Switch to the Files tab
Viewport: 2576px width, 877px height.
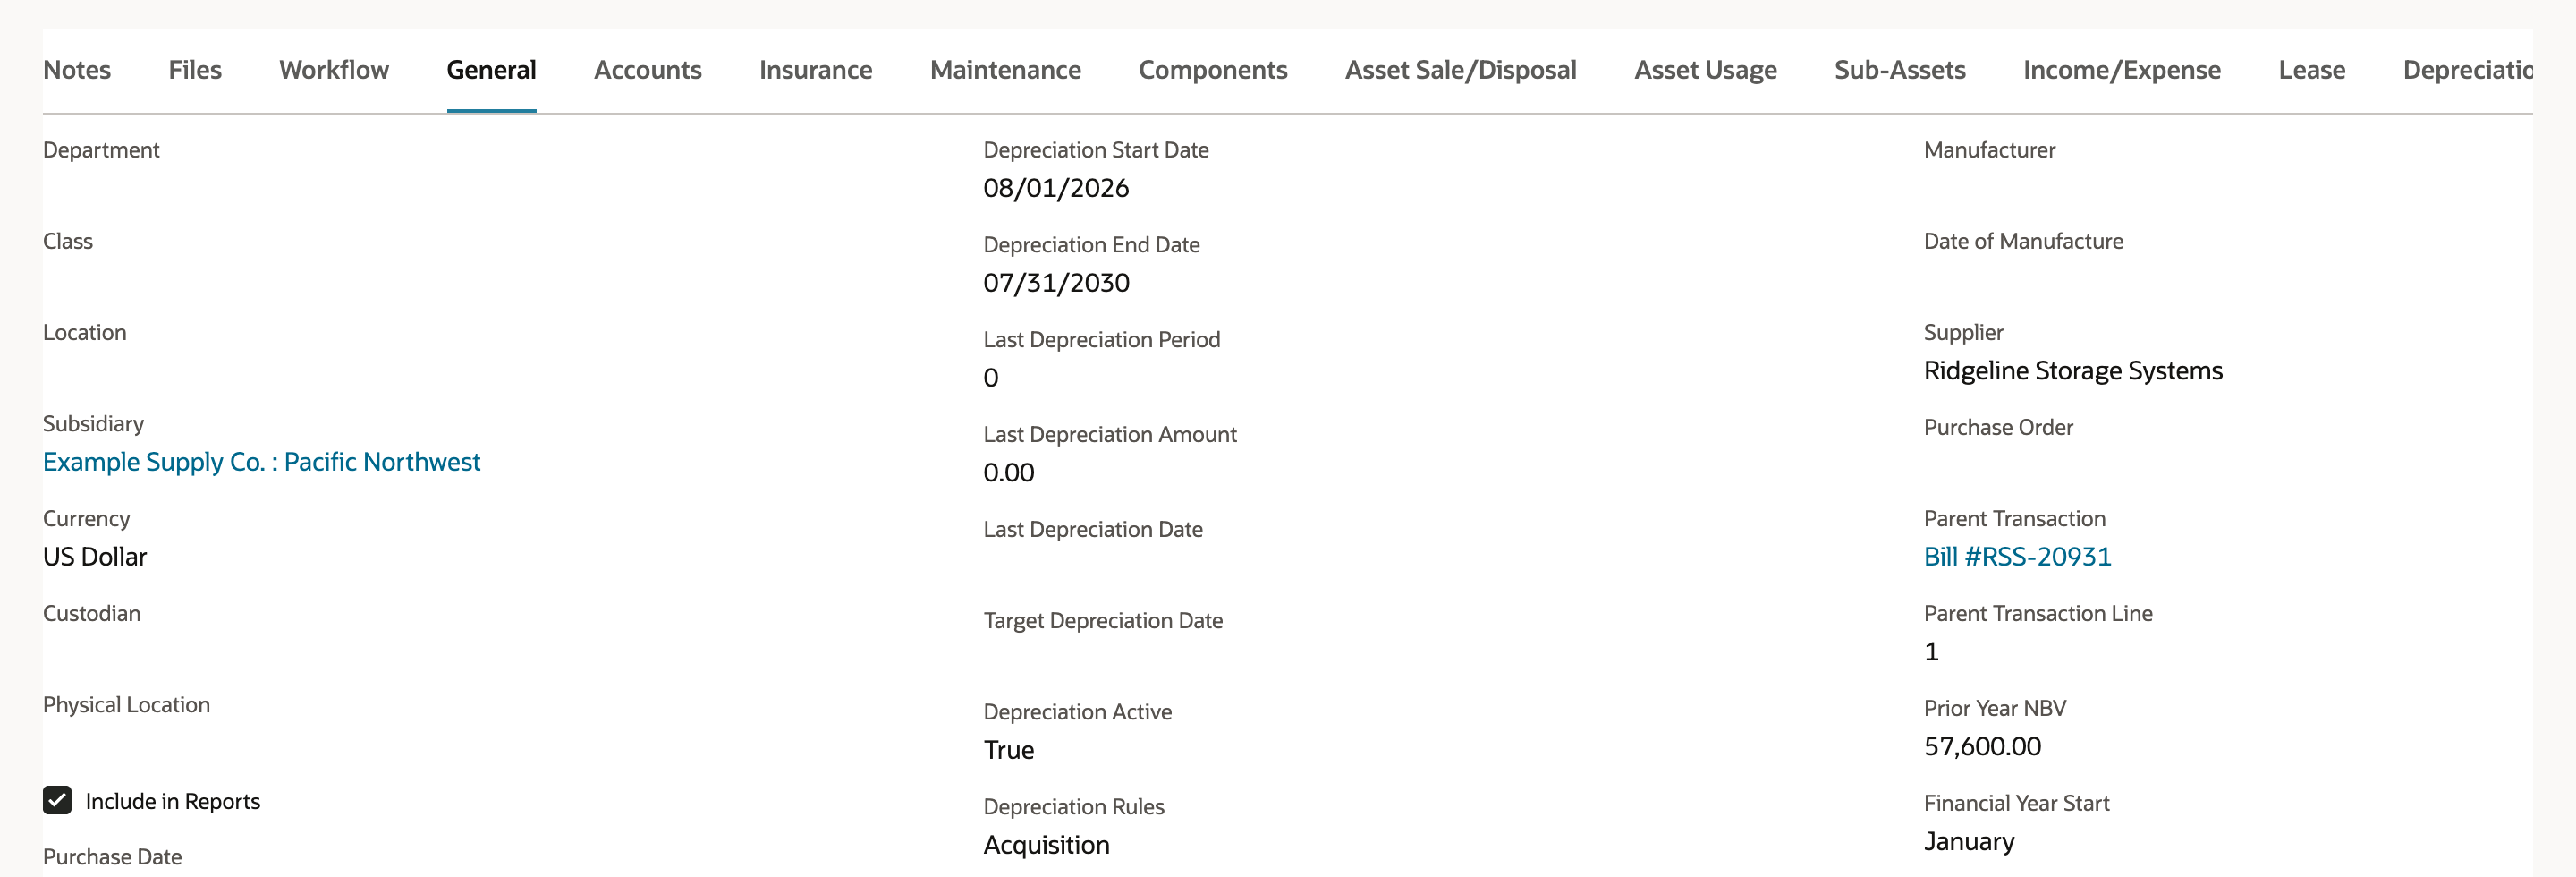pos(195,70)
